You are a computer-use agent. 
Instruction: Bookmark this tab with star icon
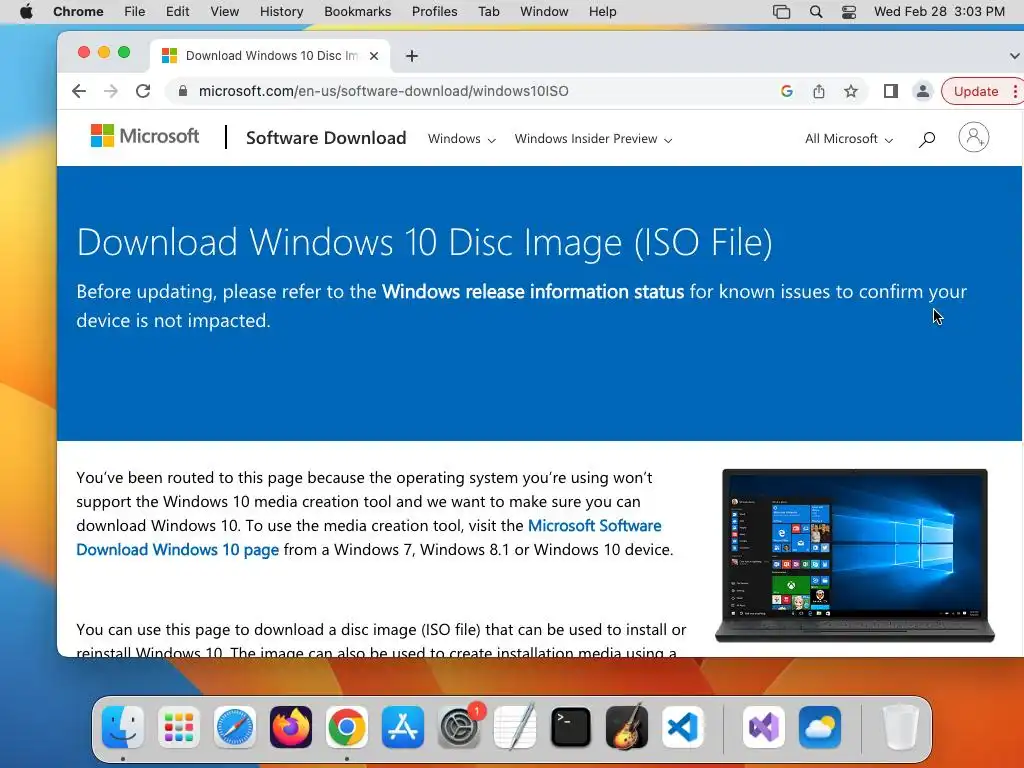pyautogui.click(x=851, y=91)
